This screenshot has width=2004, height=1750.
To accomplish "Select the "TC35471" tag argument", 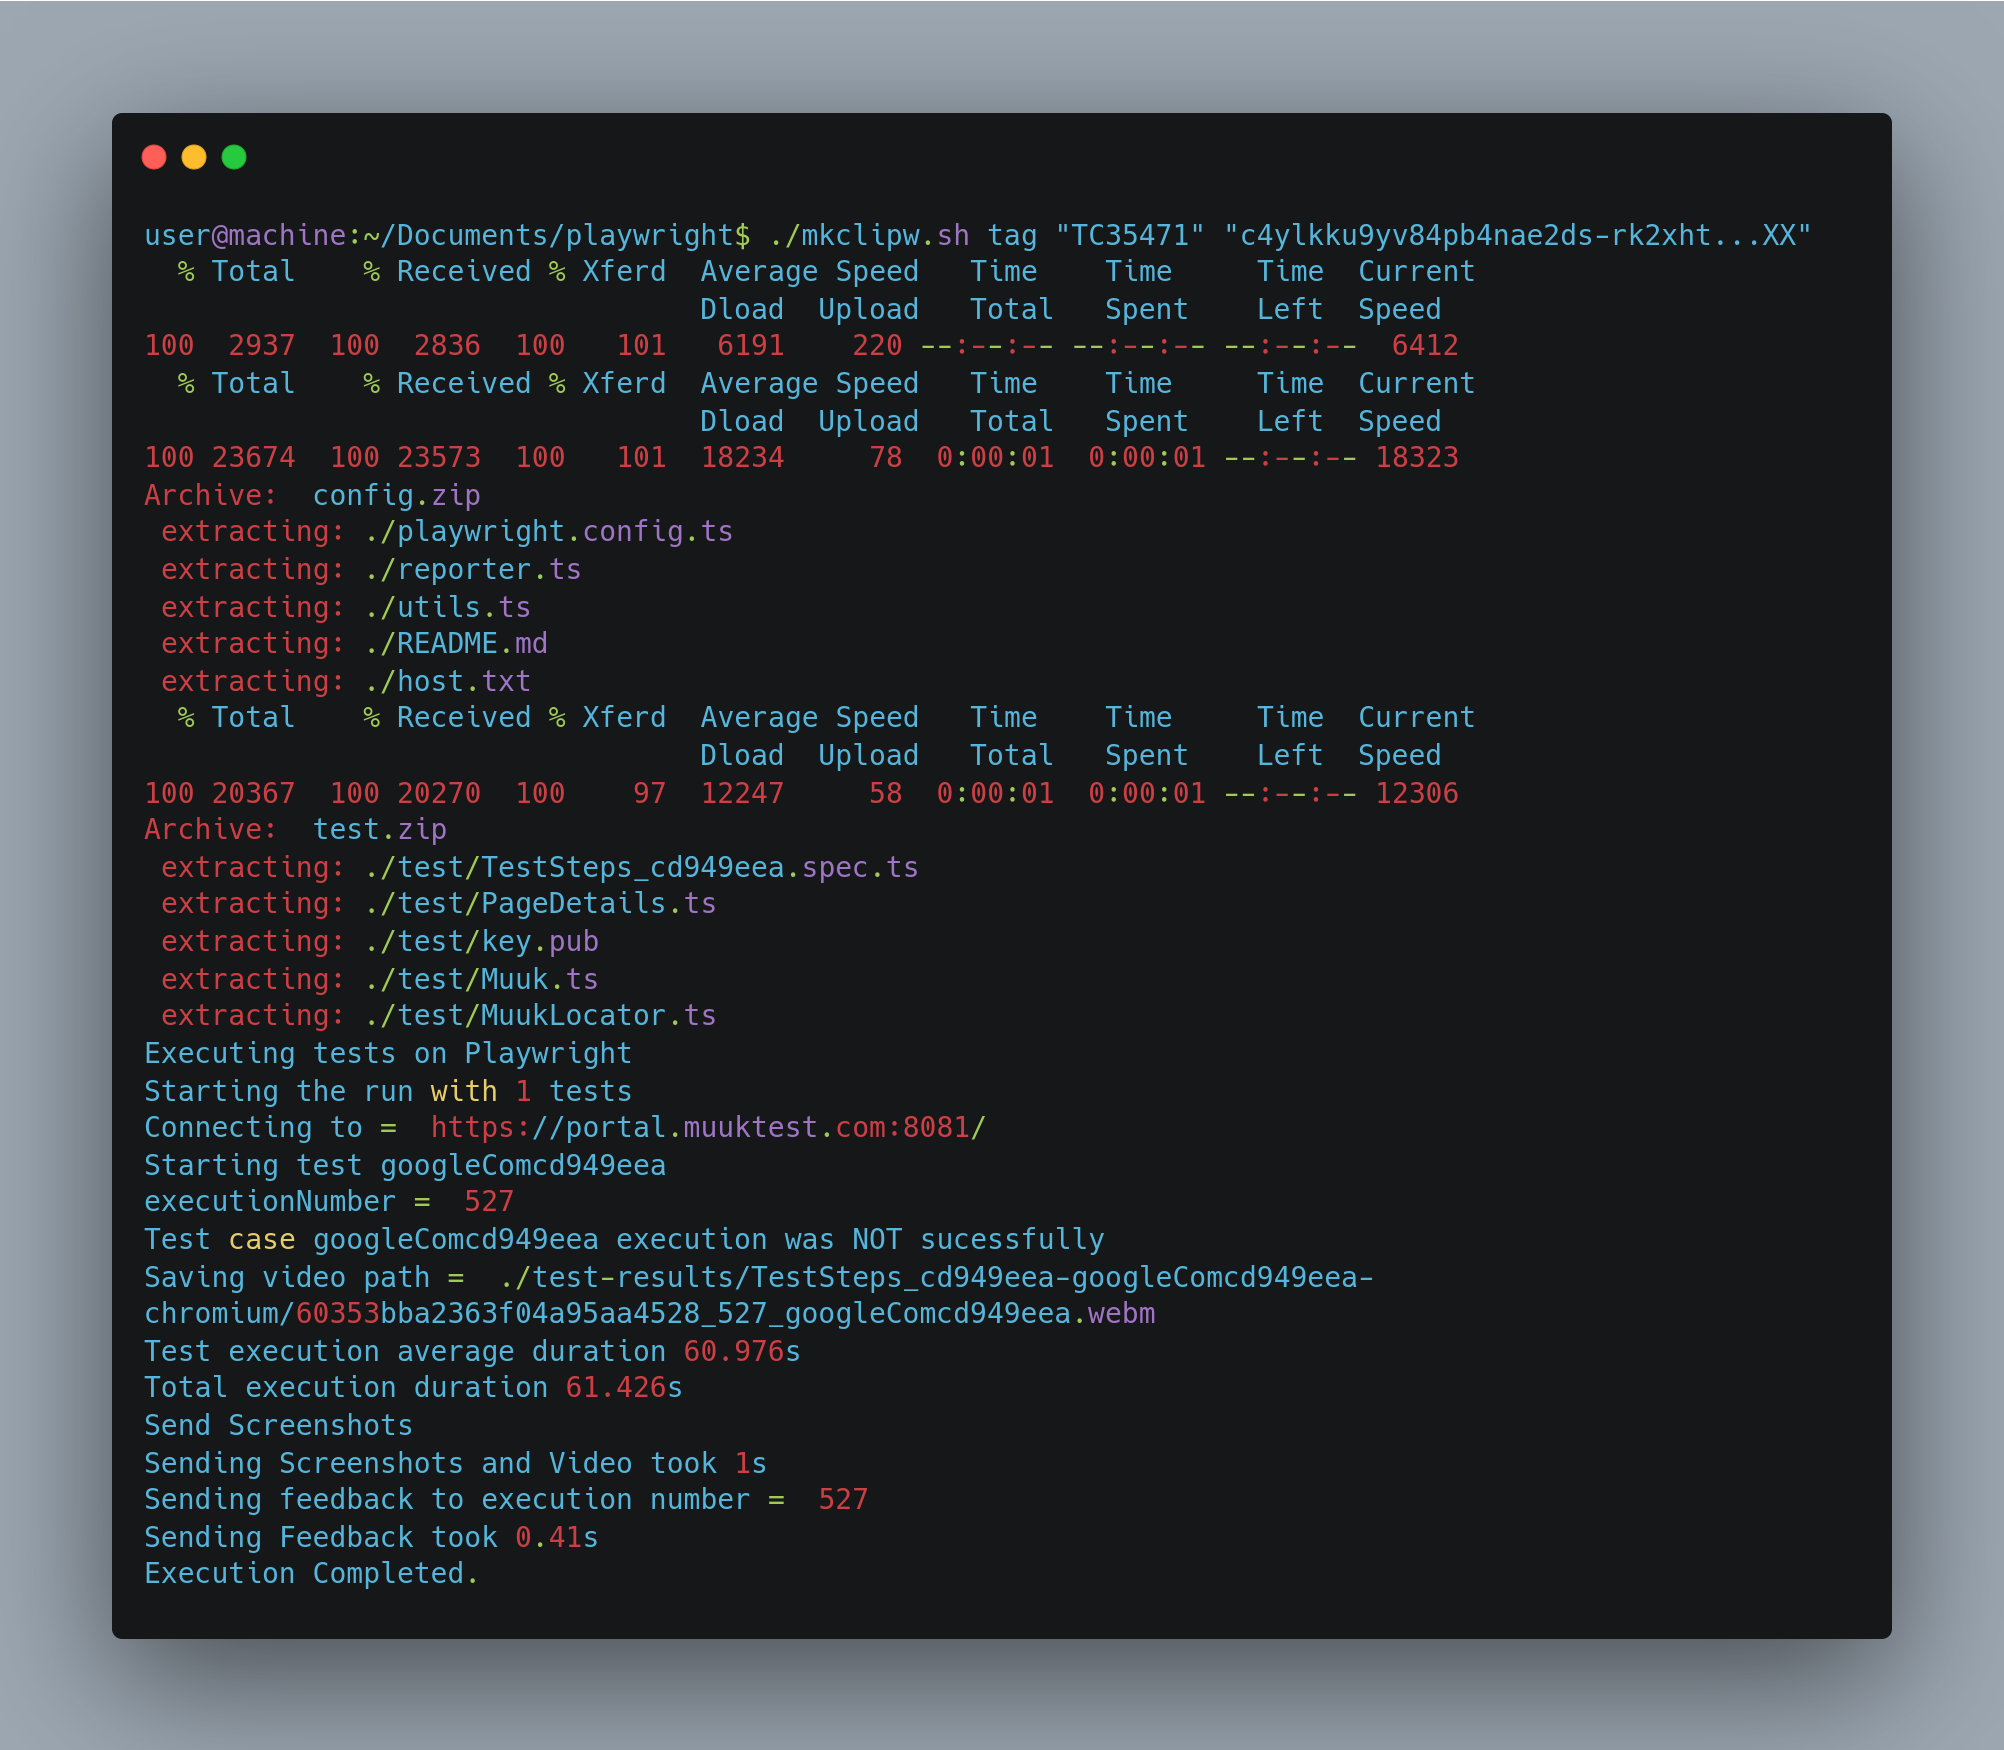I will click(x=1130, y=235).
